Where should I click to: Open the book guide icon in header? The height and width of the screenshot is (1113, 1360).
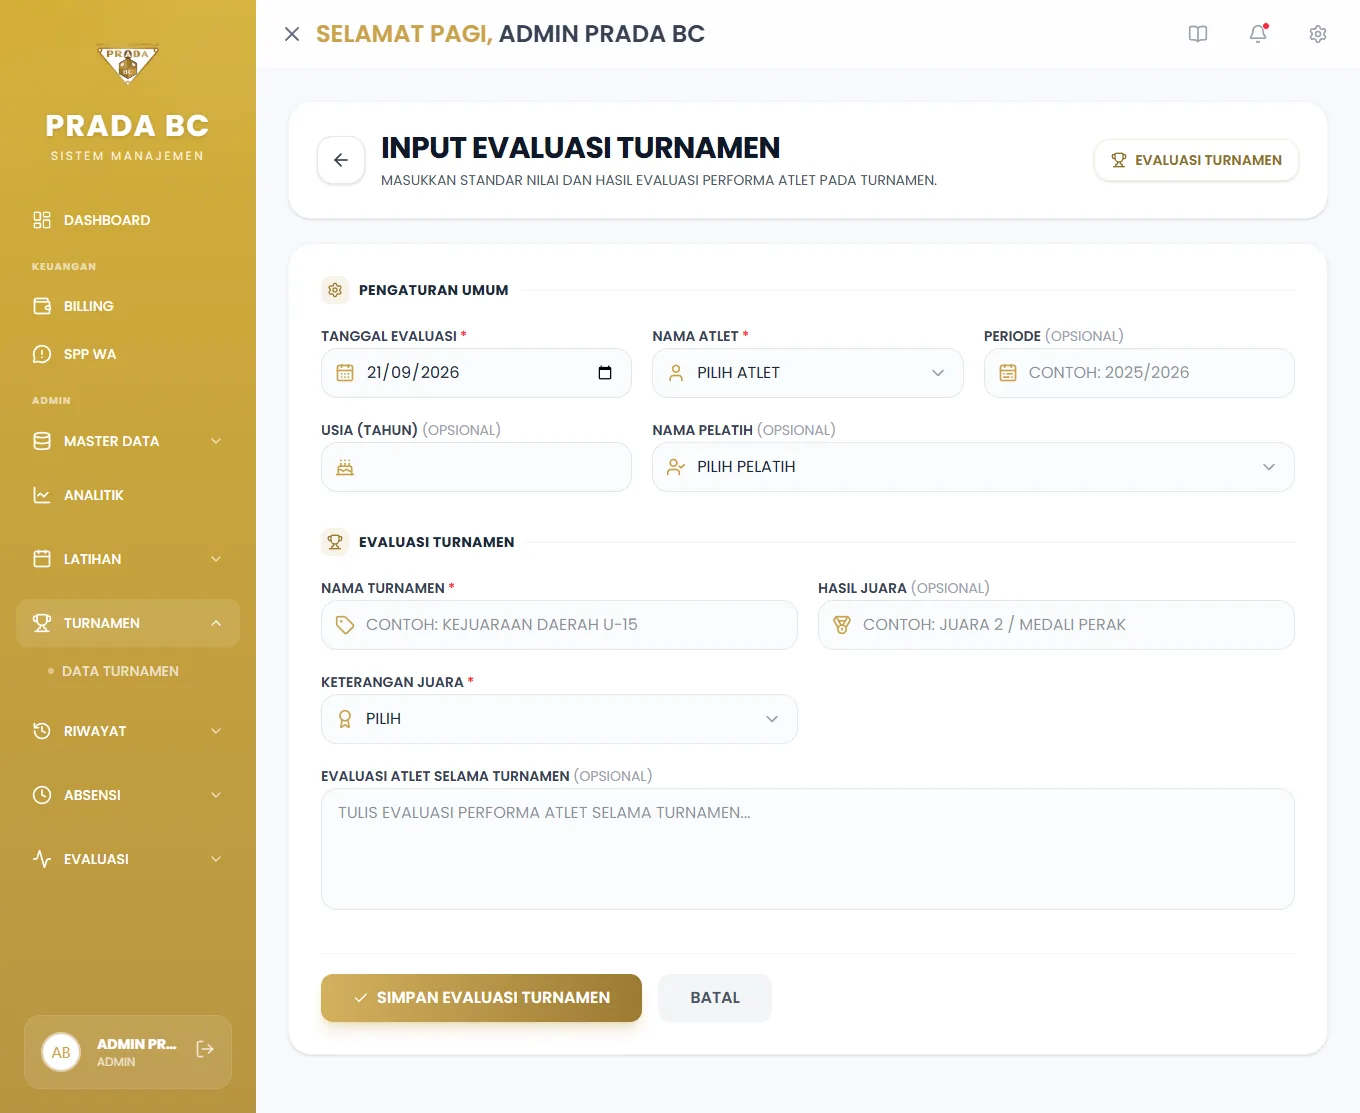coord(1198,34)
